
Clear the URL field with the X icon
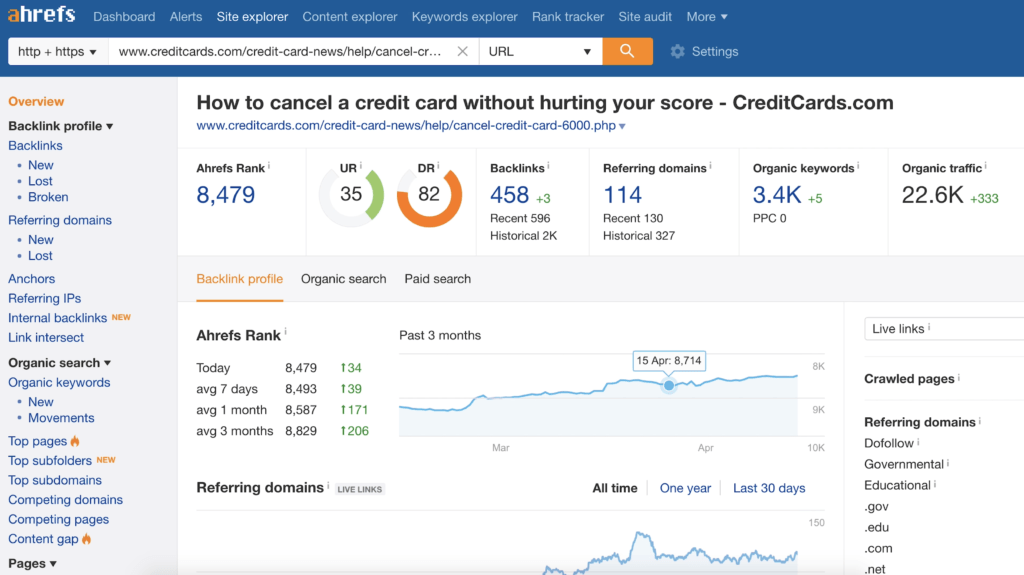(462, 51)
